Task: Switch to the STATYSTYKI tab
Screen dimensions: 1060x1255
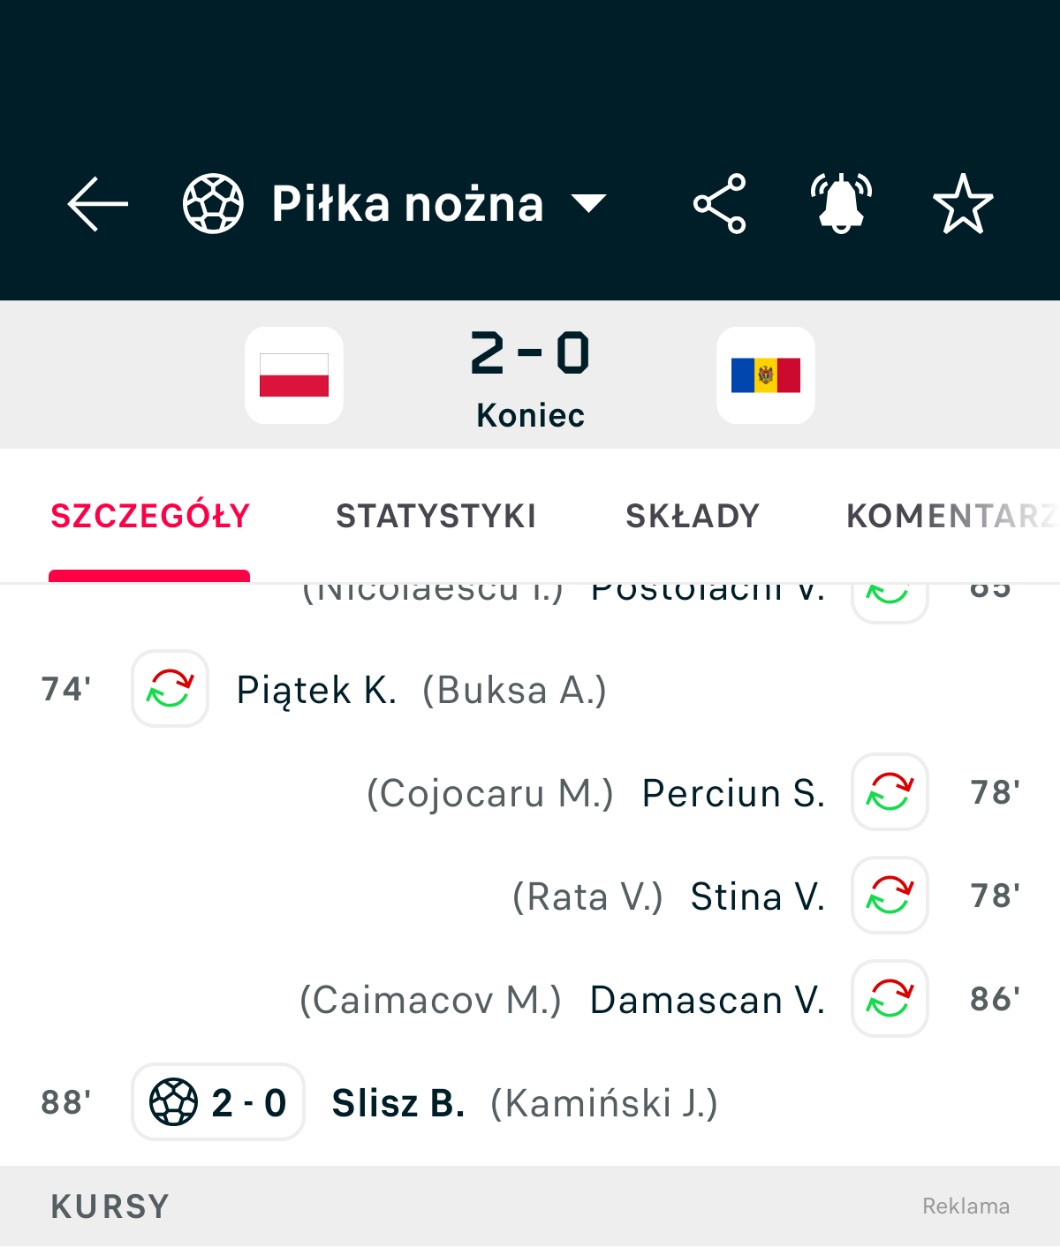Action: tap(436, 516)
